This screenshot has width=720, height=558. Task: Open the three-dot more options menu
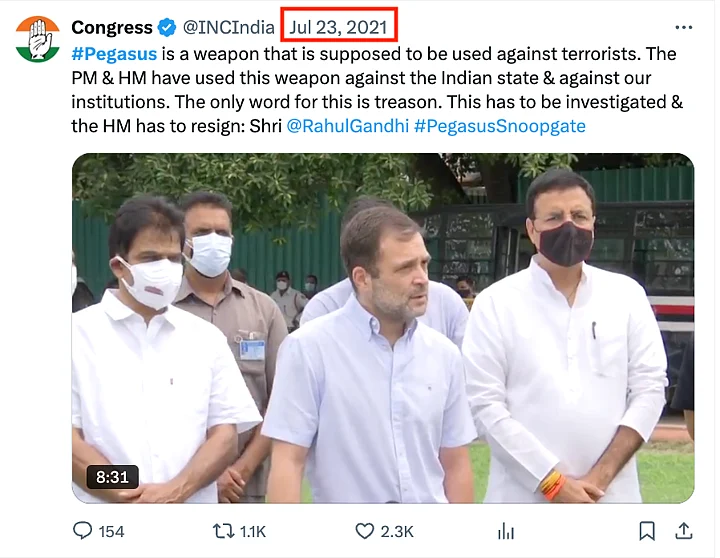683,27
